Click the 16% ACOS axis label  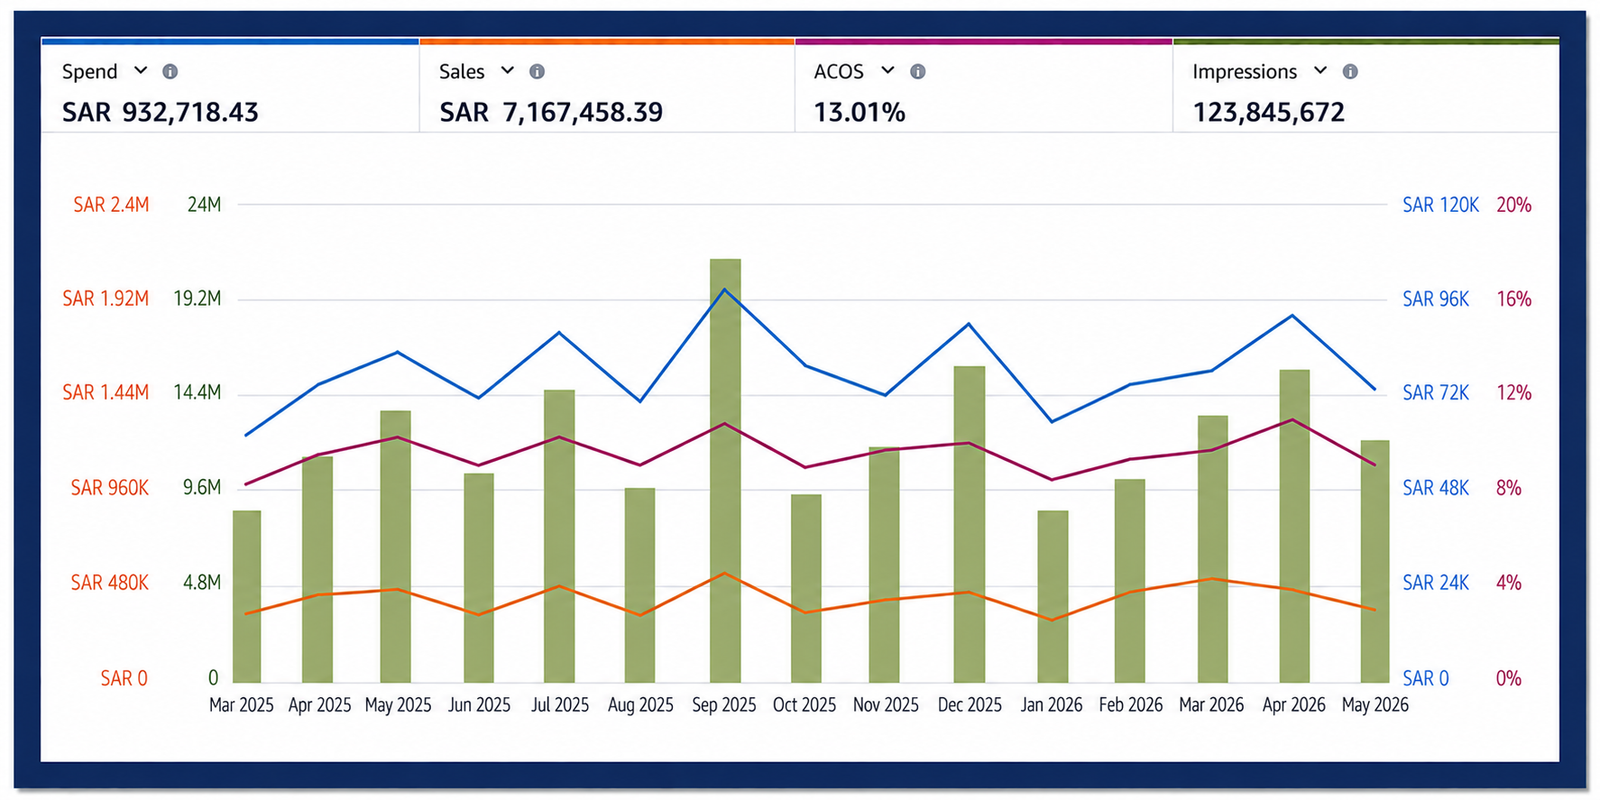coord(1514,299)
